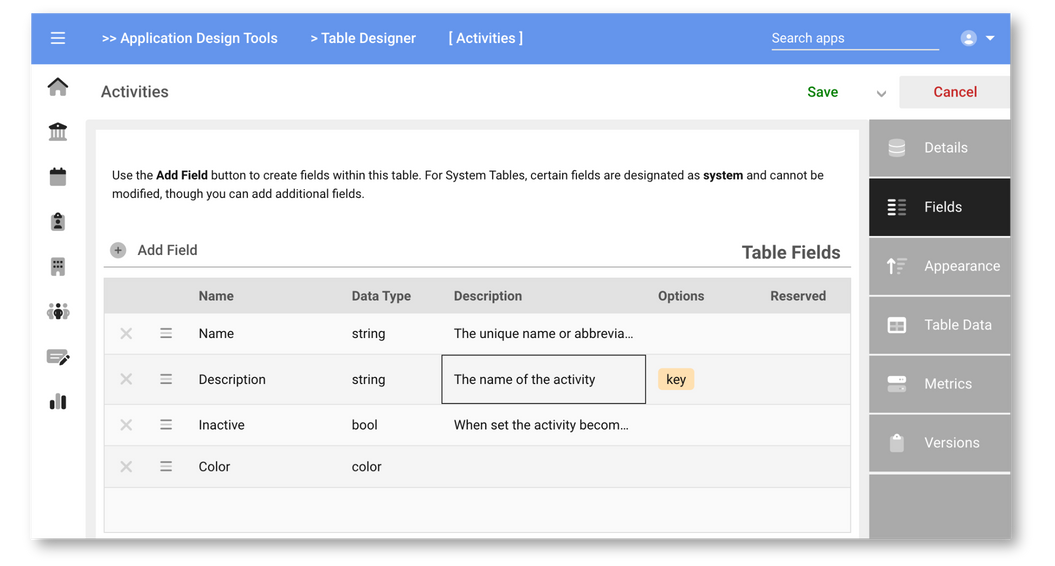The width and height of the screenshot is (1055, 566).
Task: Focus the Search apps field
Action: pos(854,38)
